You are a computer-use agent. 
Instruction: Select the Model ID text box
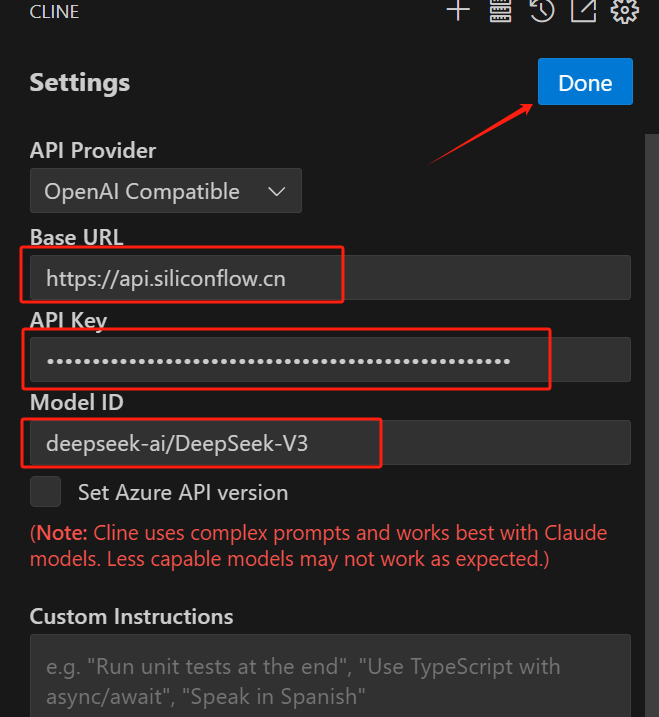(330, 442)
